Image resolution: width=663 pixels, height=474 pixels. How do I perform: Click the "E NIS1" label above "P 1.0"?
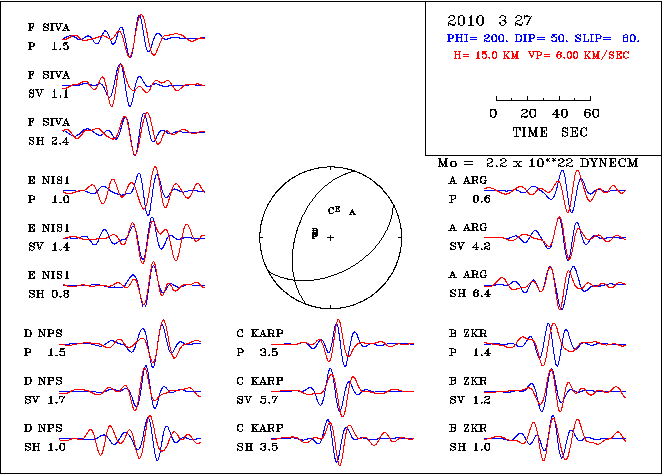49,181
